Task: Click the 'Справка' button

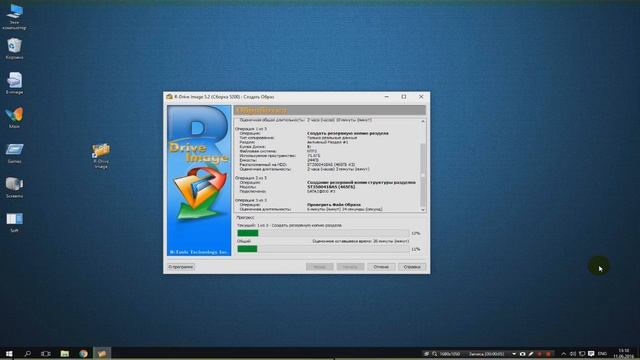Action: [412, 267]
